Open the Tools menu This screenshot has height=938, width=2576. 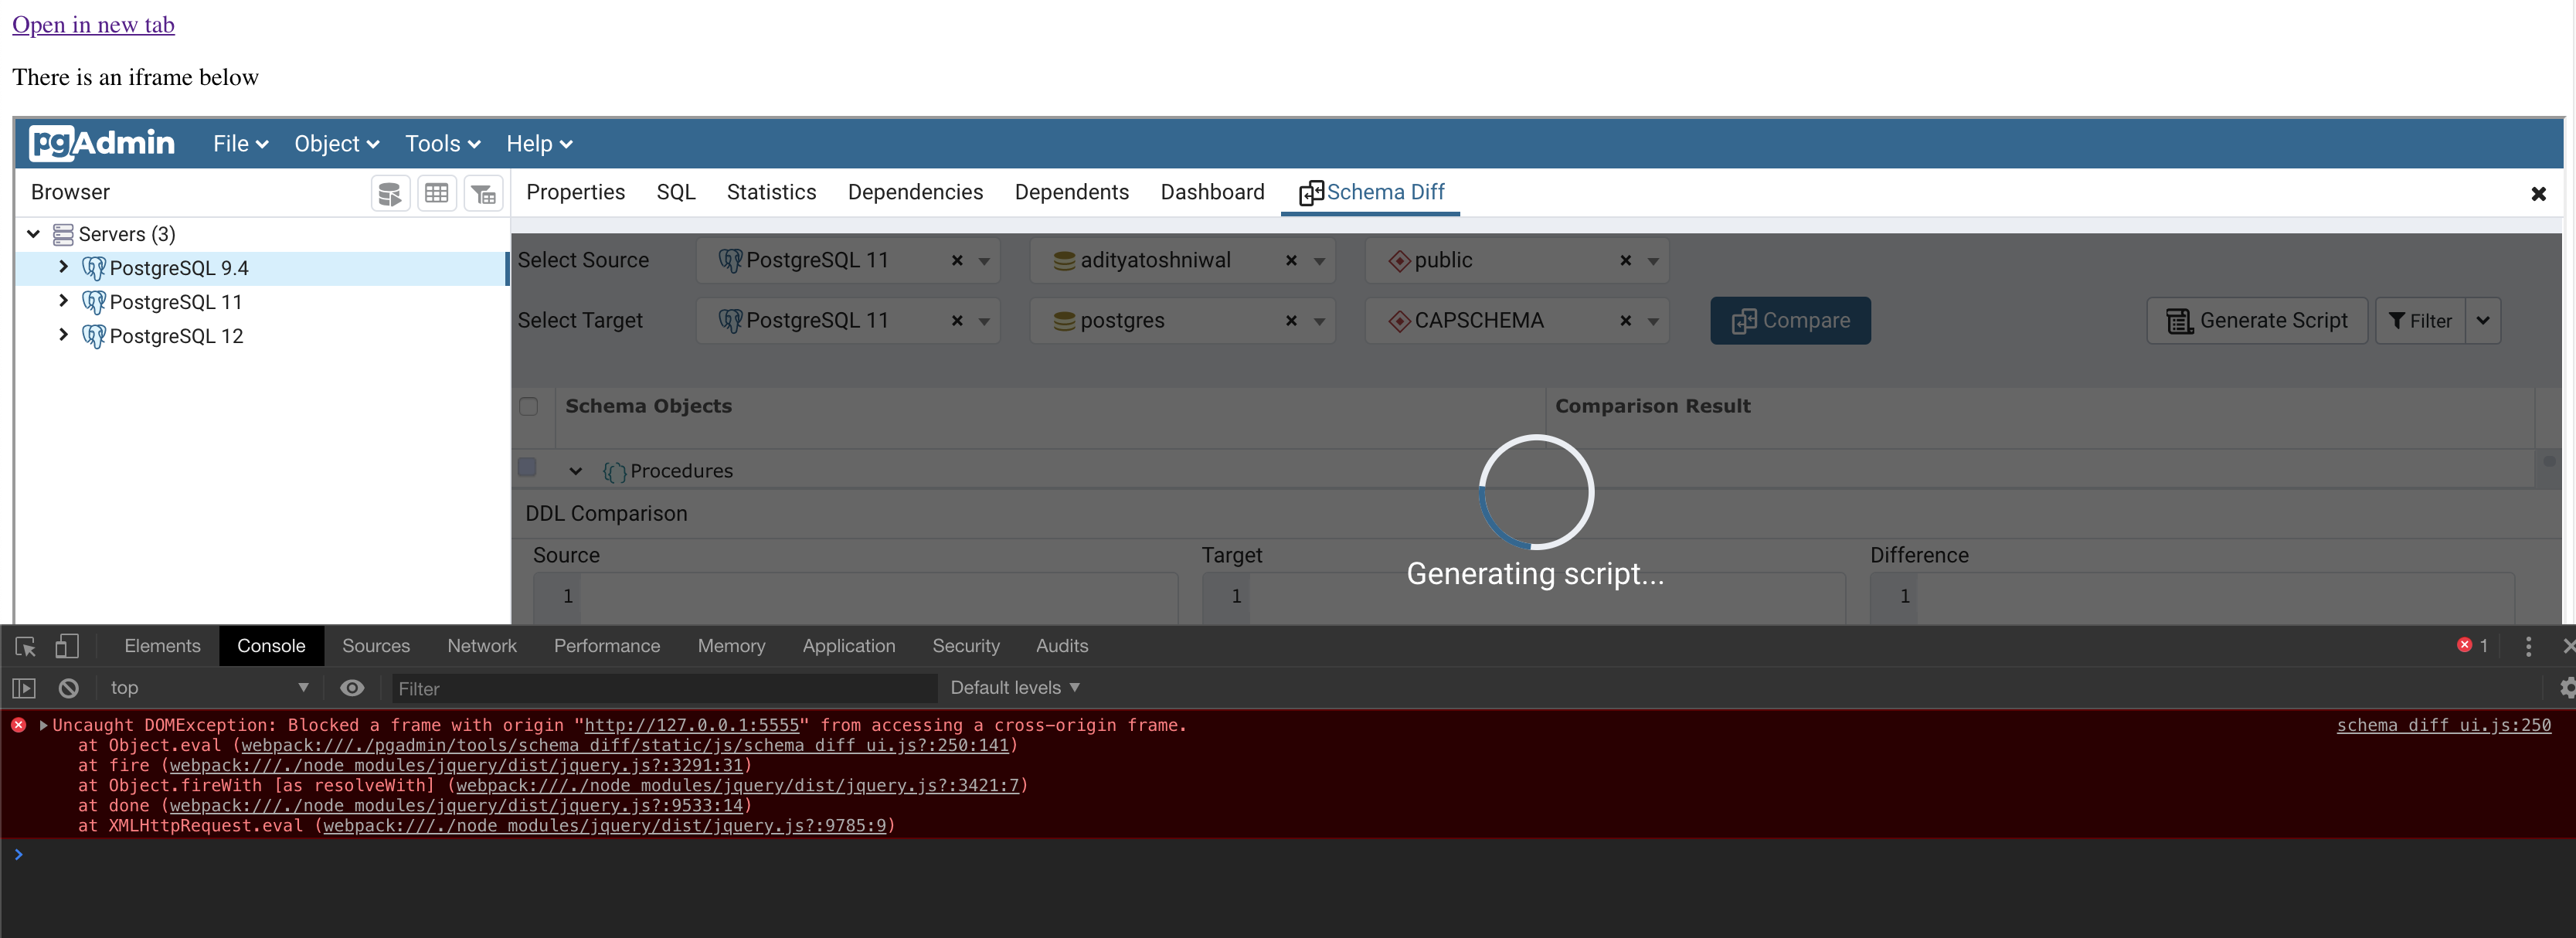pyautogui.click(x=441, y=143)
